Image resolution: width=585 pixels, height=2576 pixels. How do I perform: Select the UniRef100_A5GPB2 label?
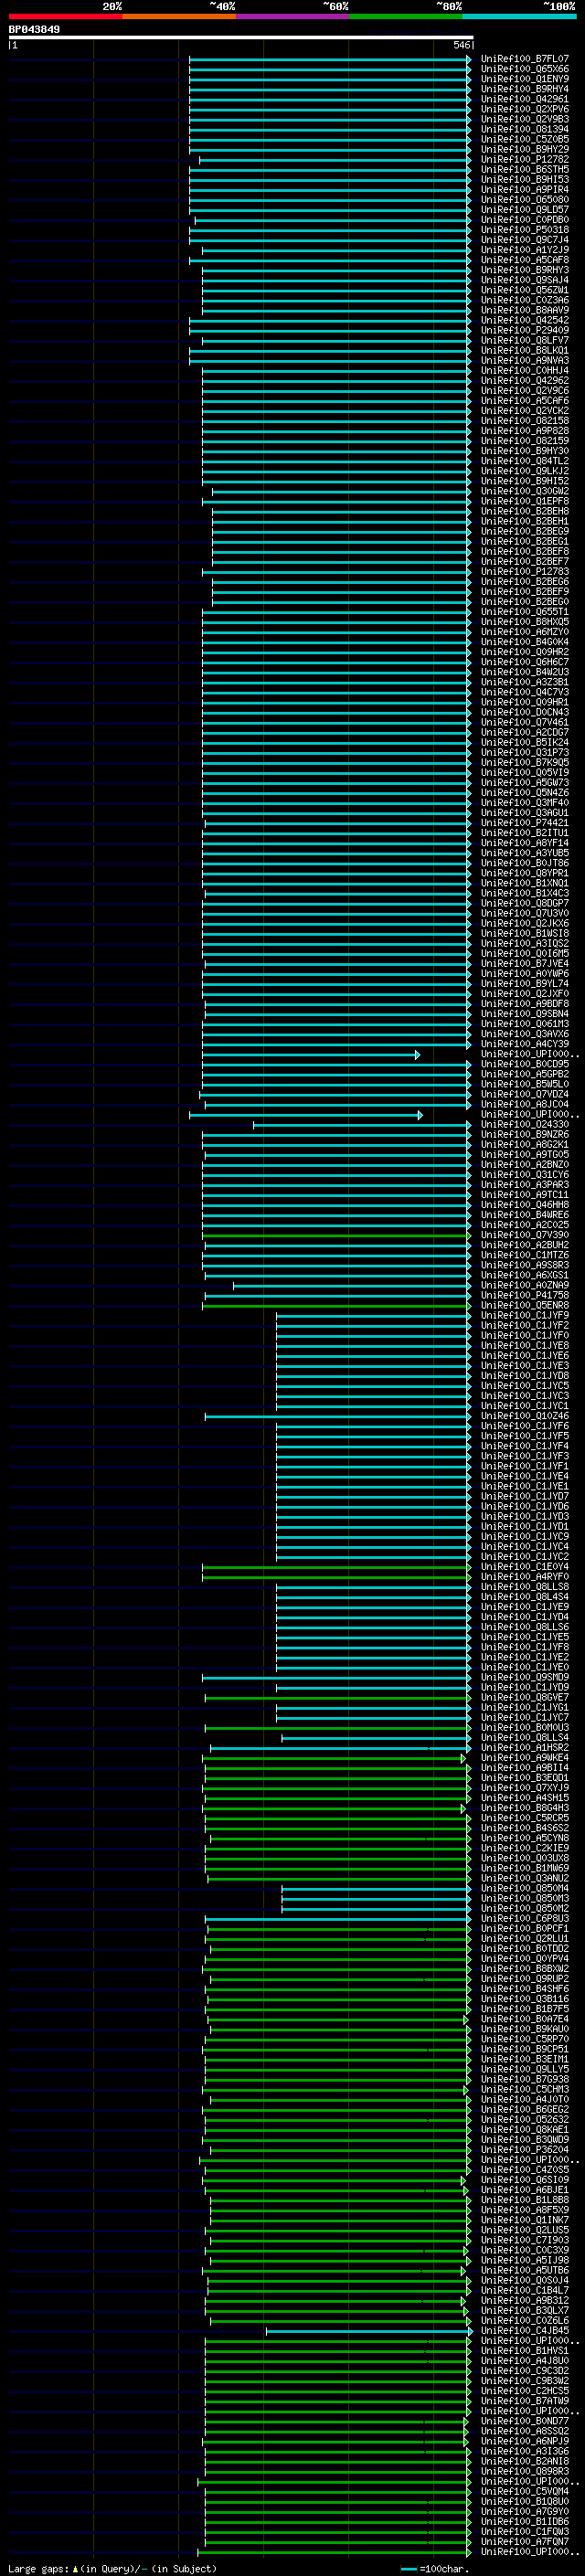[525, 1074]
